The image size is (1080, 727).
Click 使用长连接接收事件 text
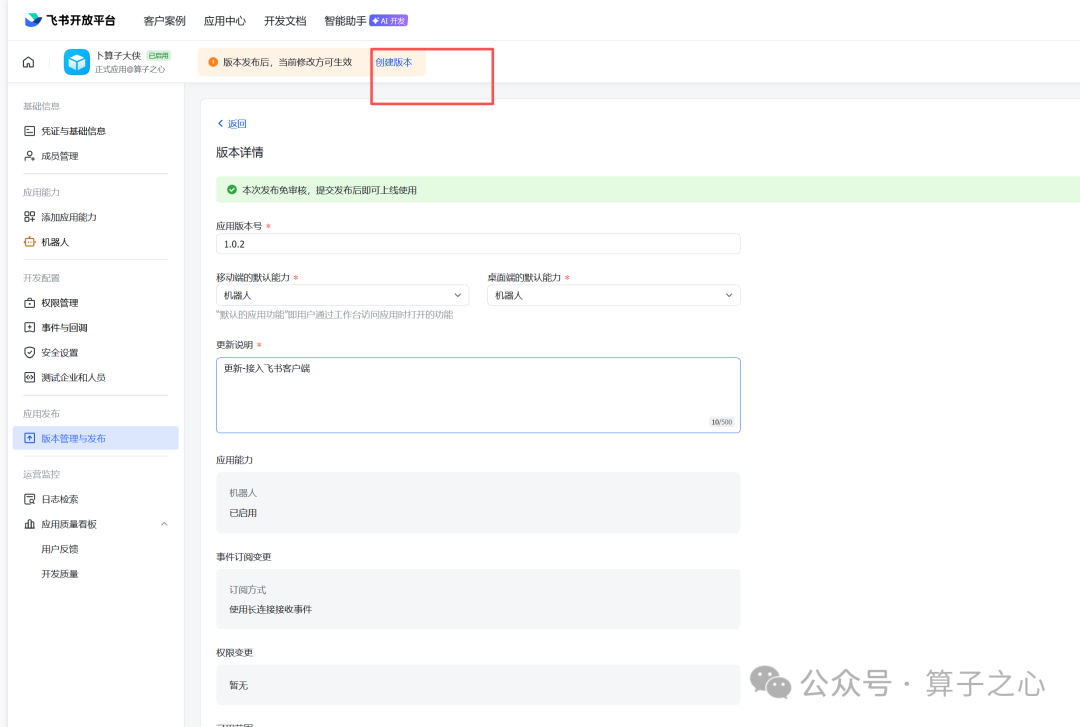pyautogui.click(x=271, y=609)
